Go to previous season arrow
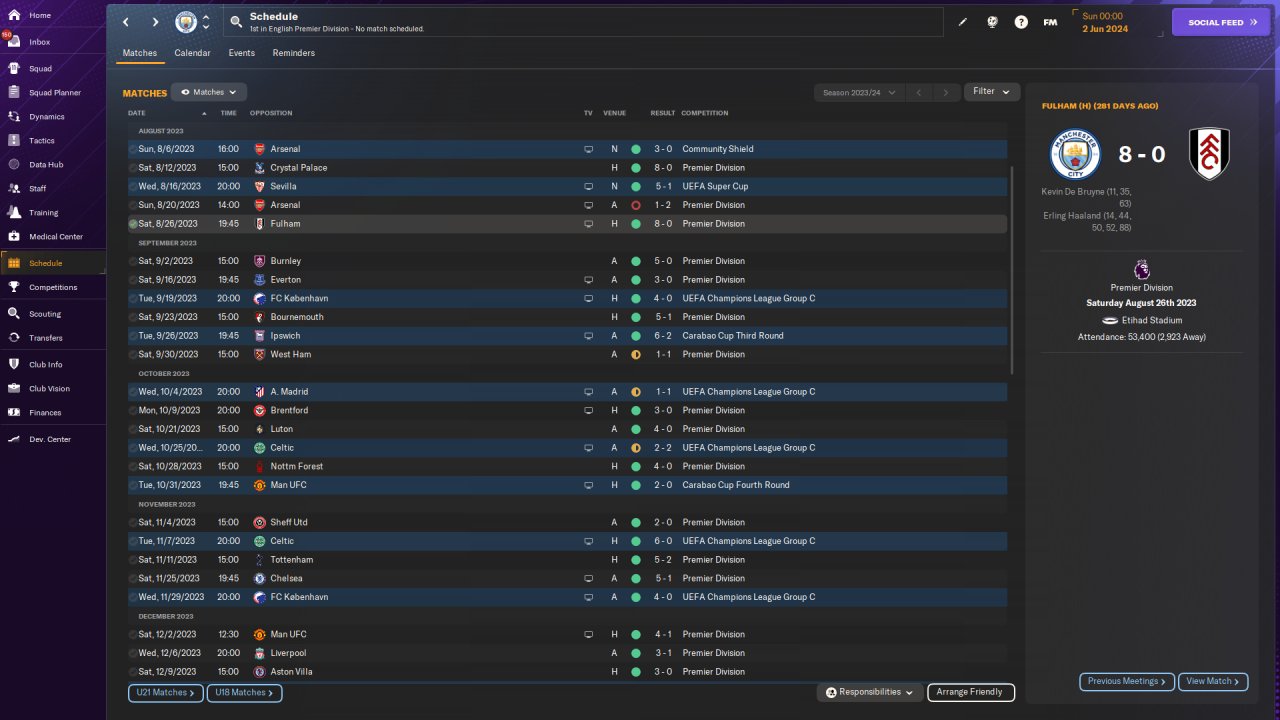Image resolution: width=1280 pixels, height=720 pixels. [919, 92]
